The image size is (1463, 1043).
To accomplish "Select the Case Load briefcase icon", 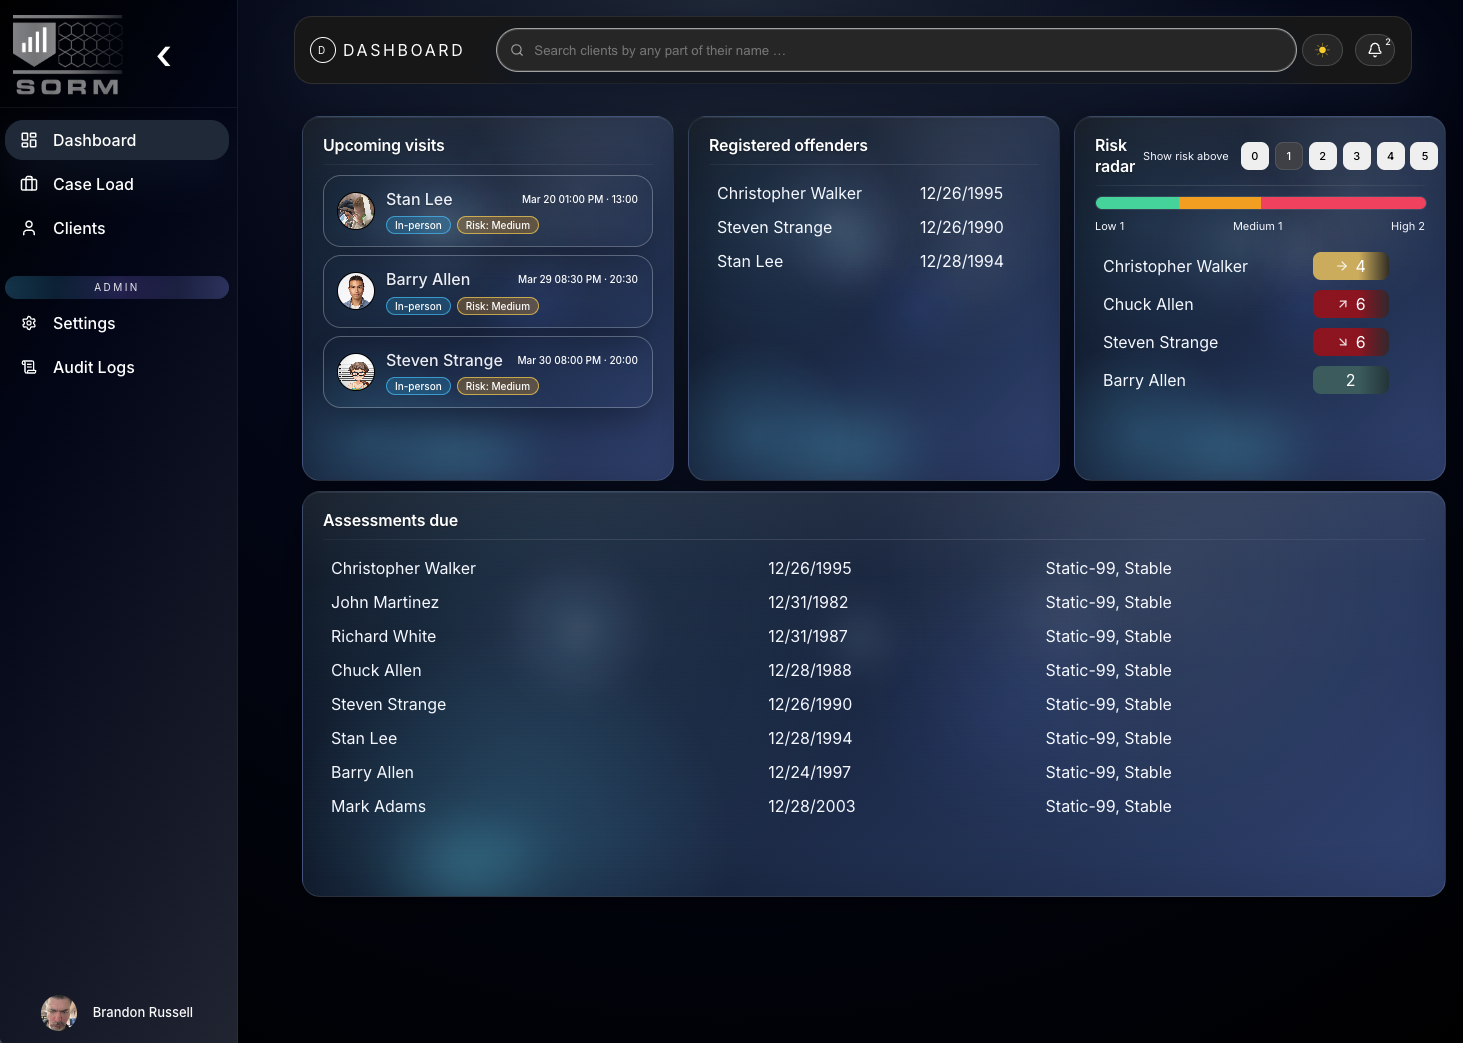I will pyautogui.click(x=29, y=184).
